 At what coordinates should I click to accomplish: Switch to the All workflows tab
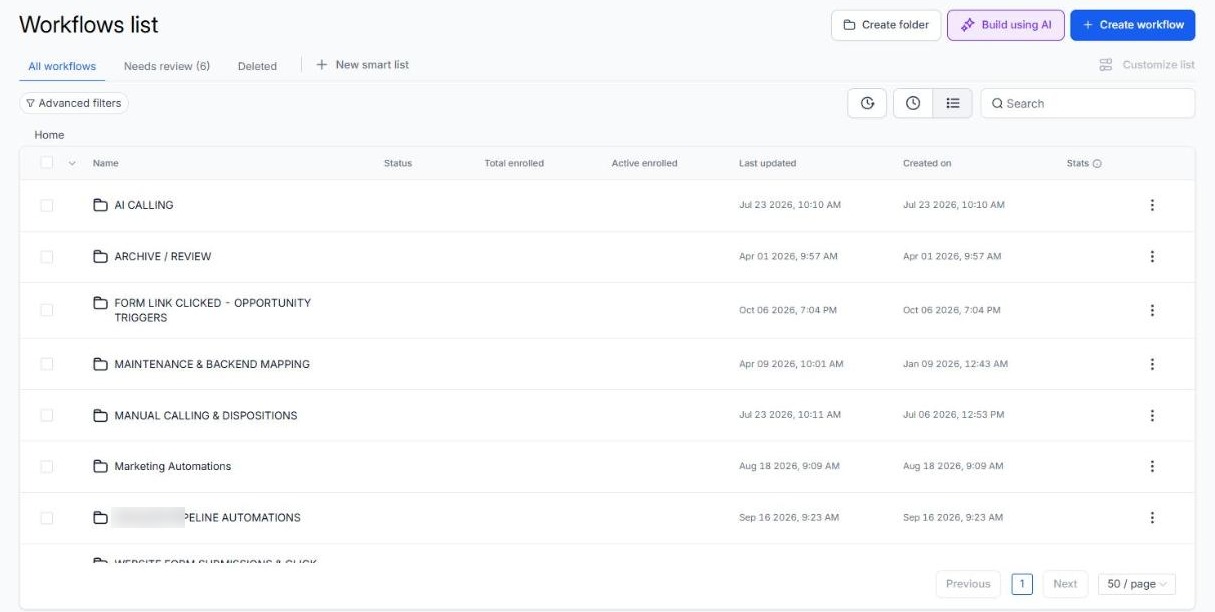click(62, 66)
